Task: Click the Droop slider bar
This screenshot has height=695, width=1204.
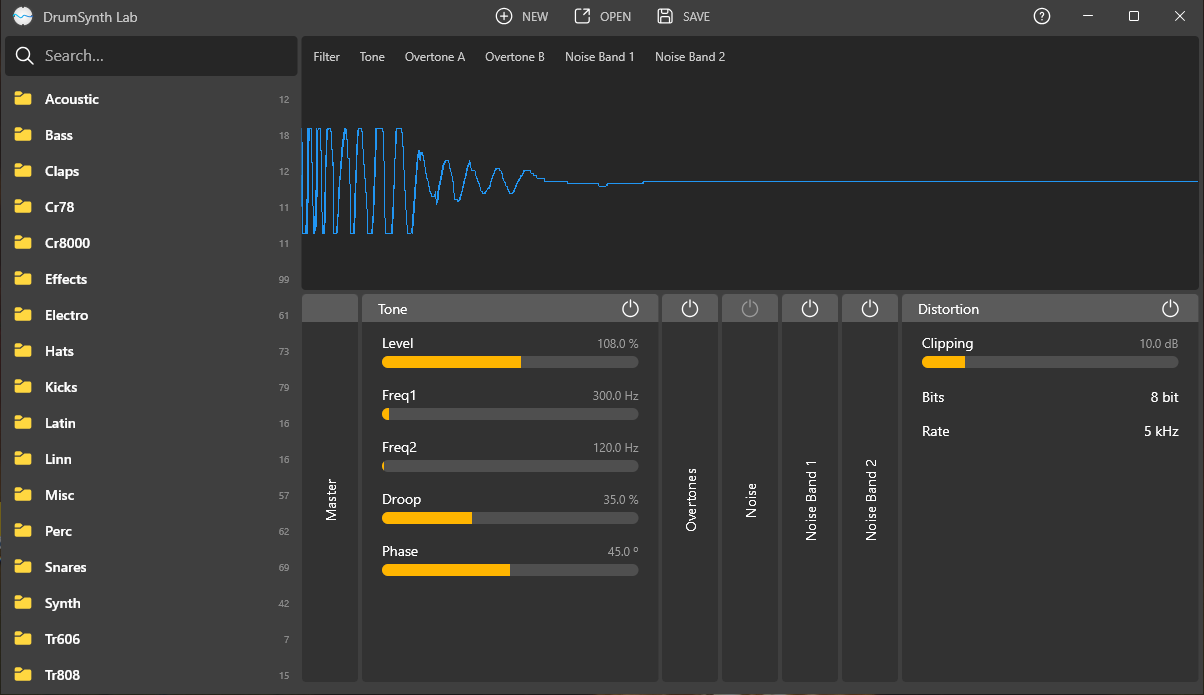Action: tap(510, 518)
